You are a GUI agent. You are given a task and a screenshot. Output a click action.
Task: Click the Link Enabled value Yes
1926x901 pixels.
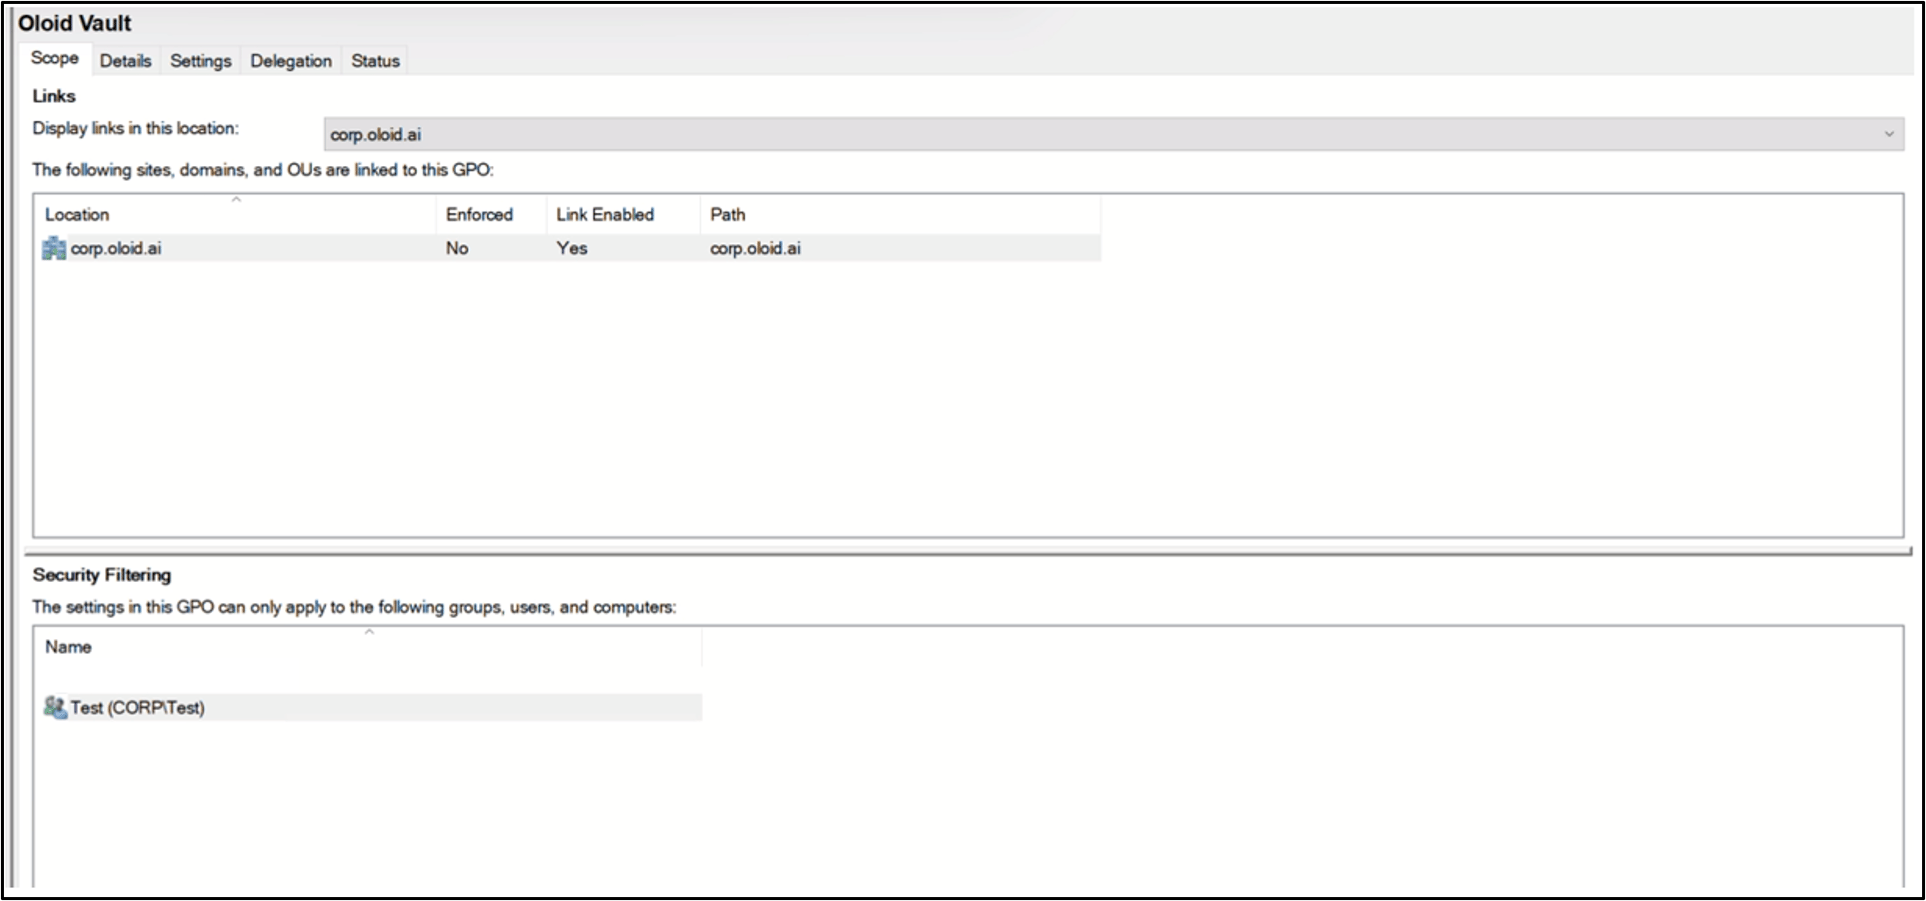pos(572,248)
